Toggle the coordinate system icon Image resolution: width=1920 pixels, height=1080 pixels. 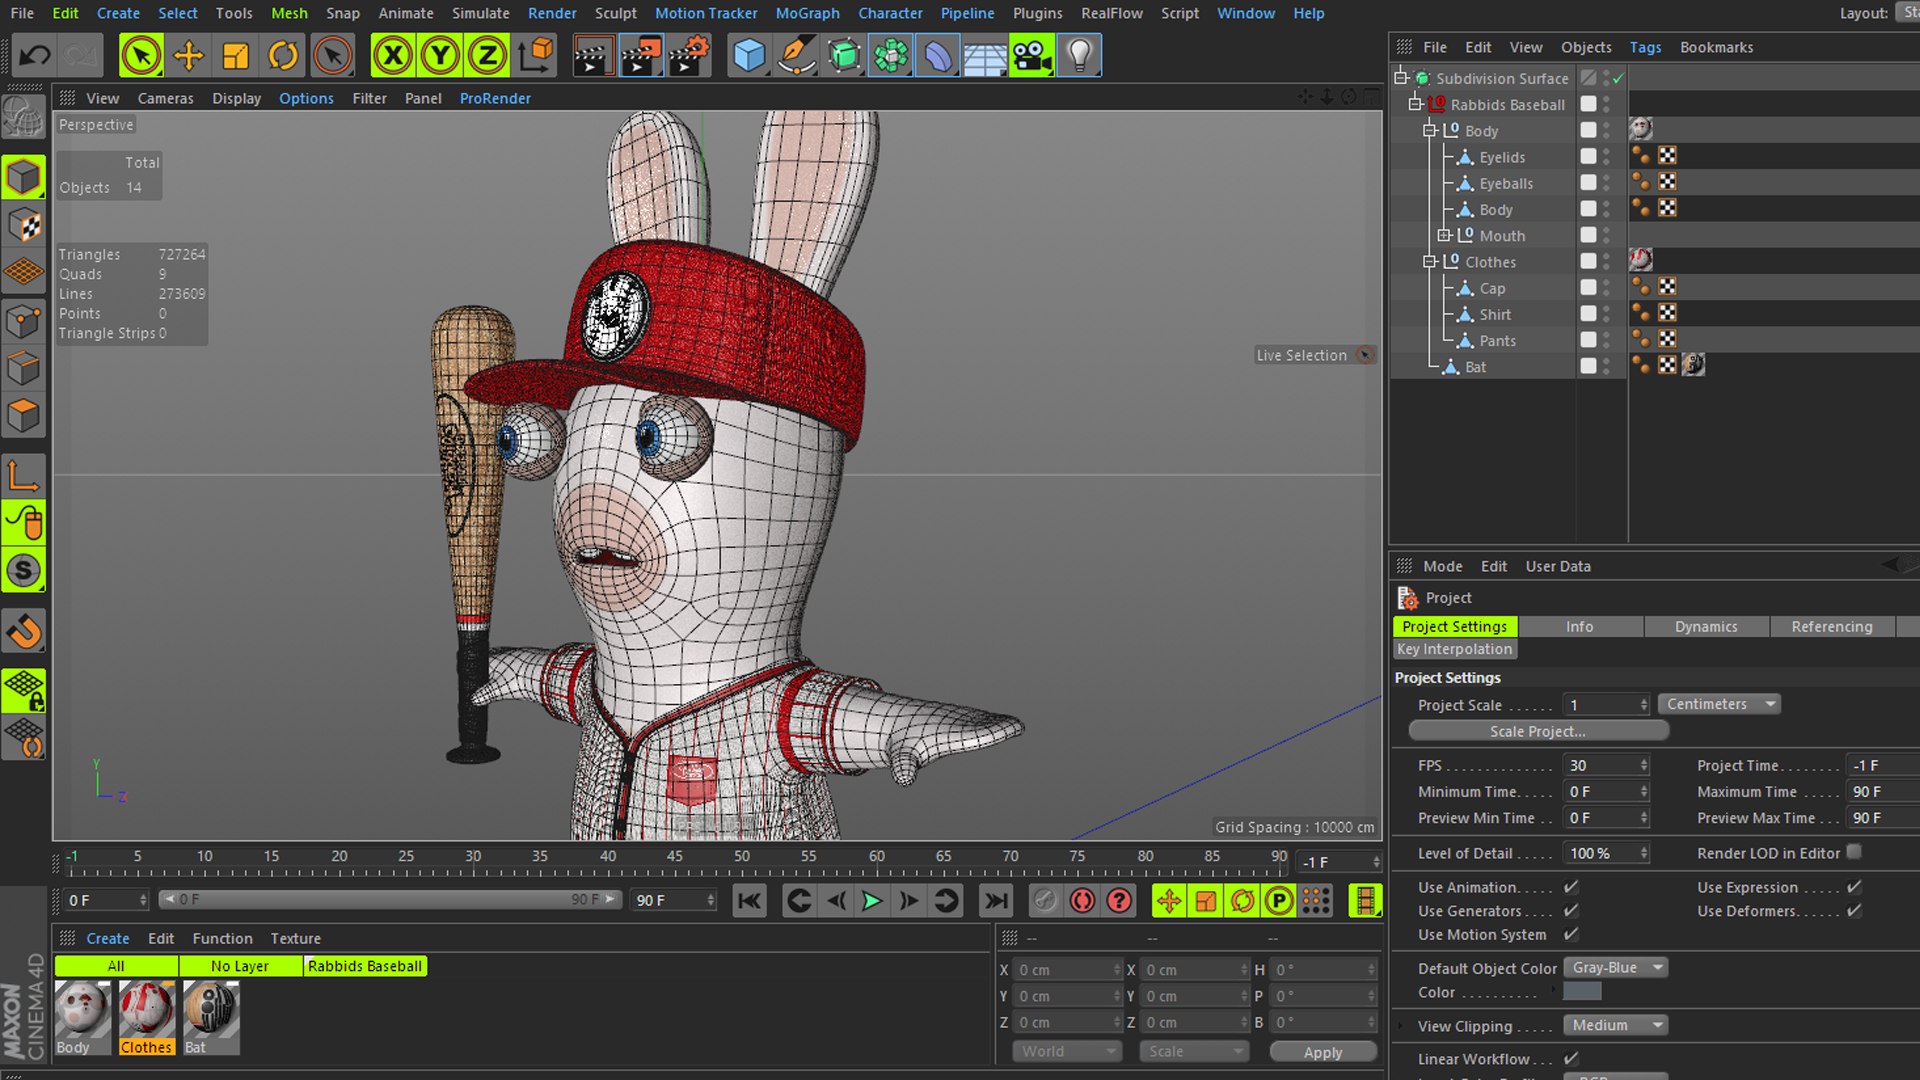click(x=535, y=55)
